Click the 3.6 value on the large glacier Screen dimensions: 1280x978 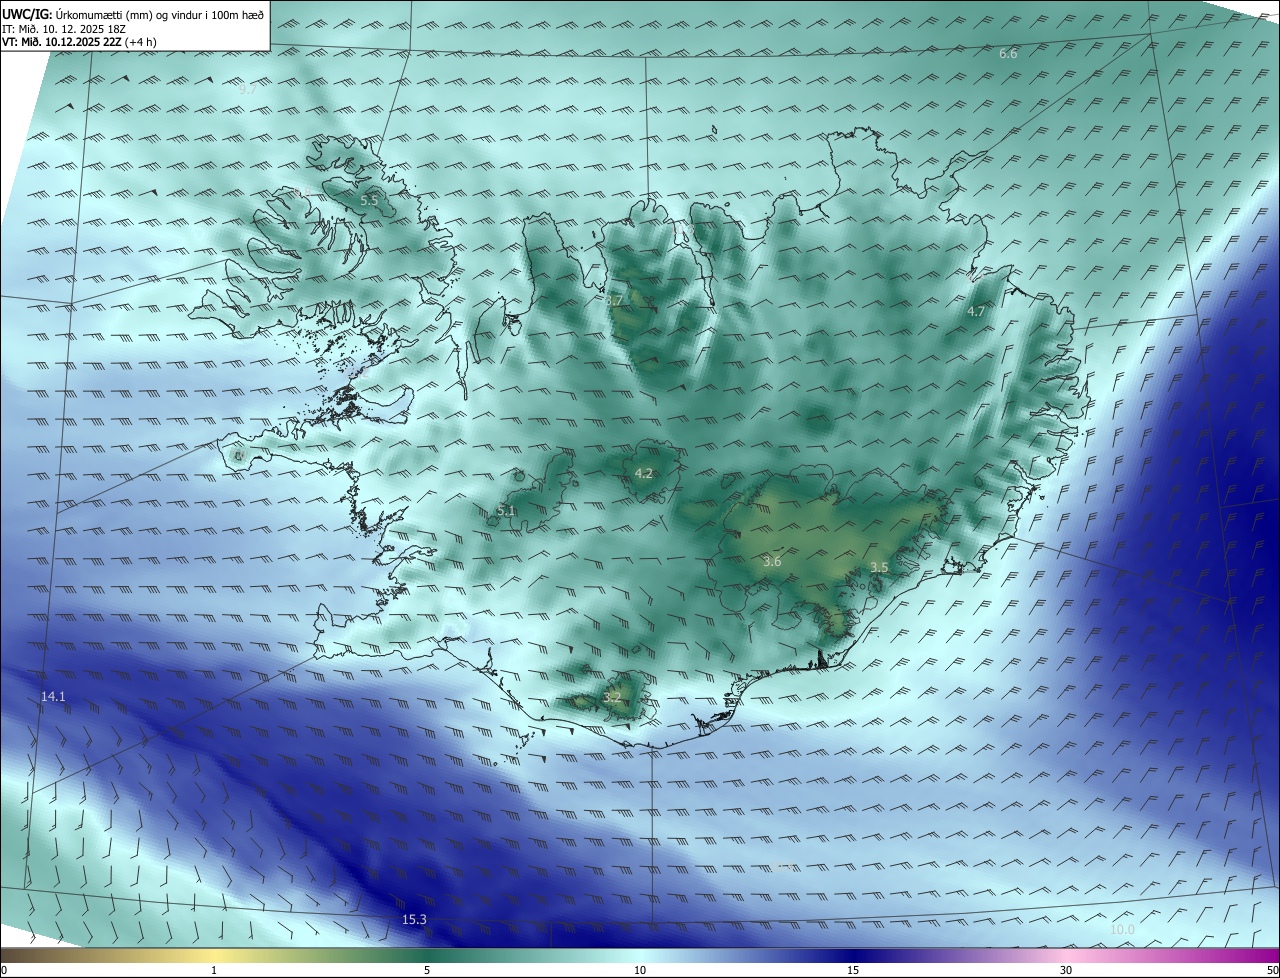(x=772, y=562)
